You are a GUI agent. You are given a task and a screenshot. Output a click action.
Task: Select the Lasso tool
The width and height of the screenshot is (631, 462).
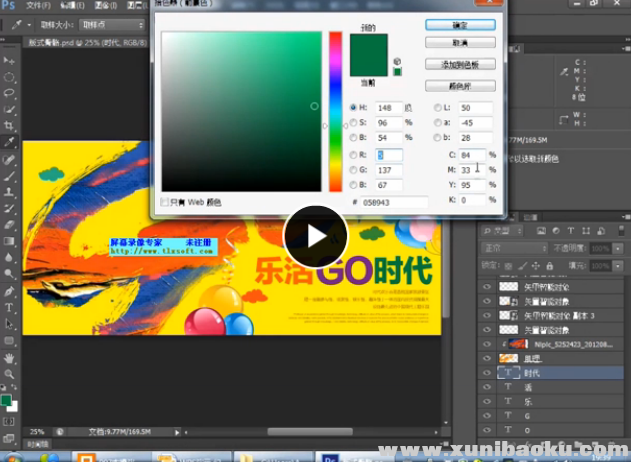click(x=9, y=93)
